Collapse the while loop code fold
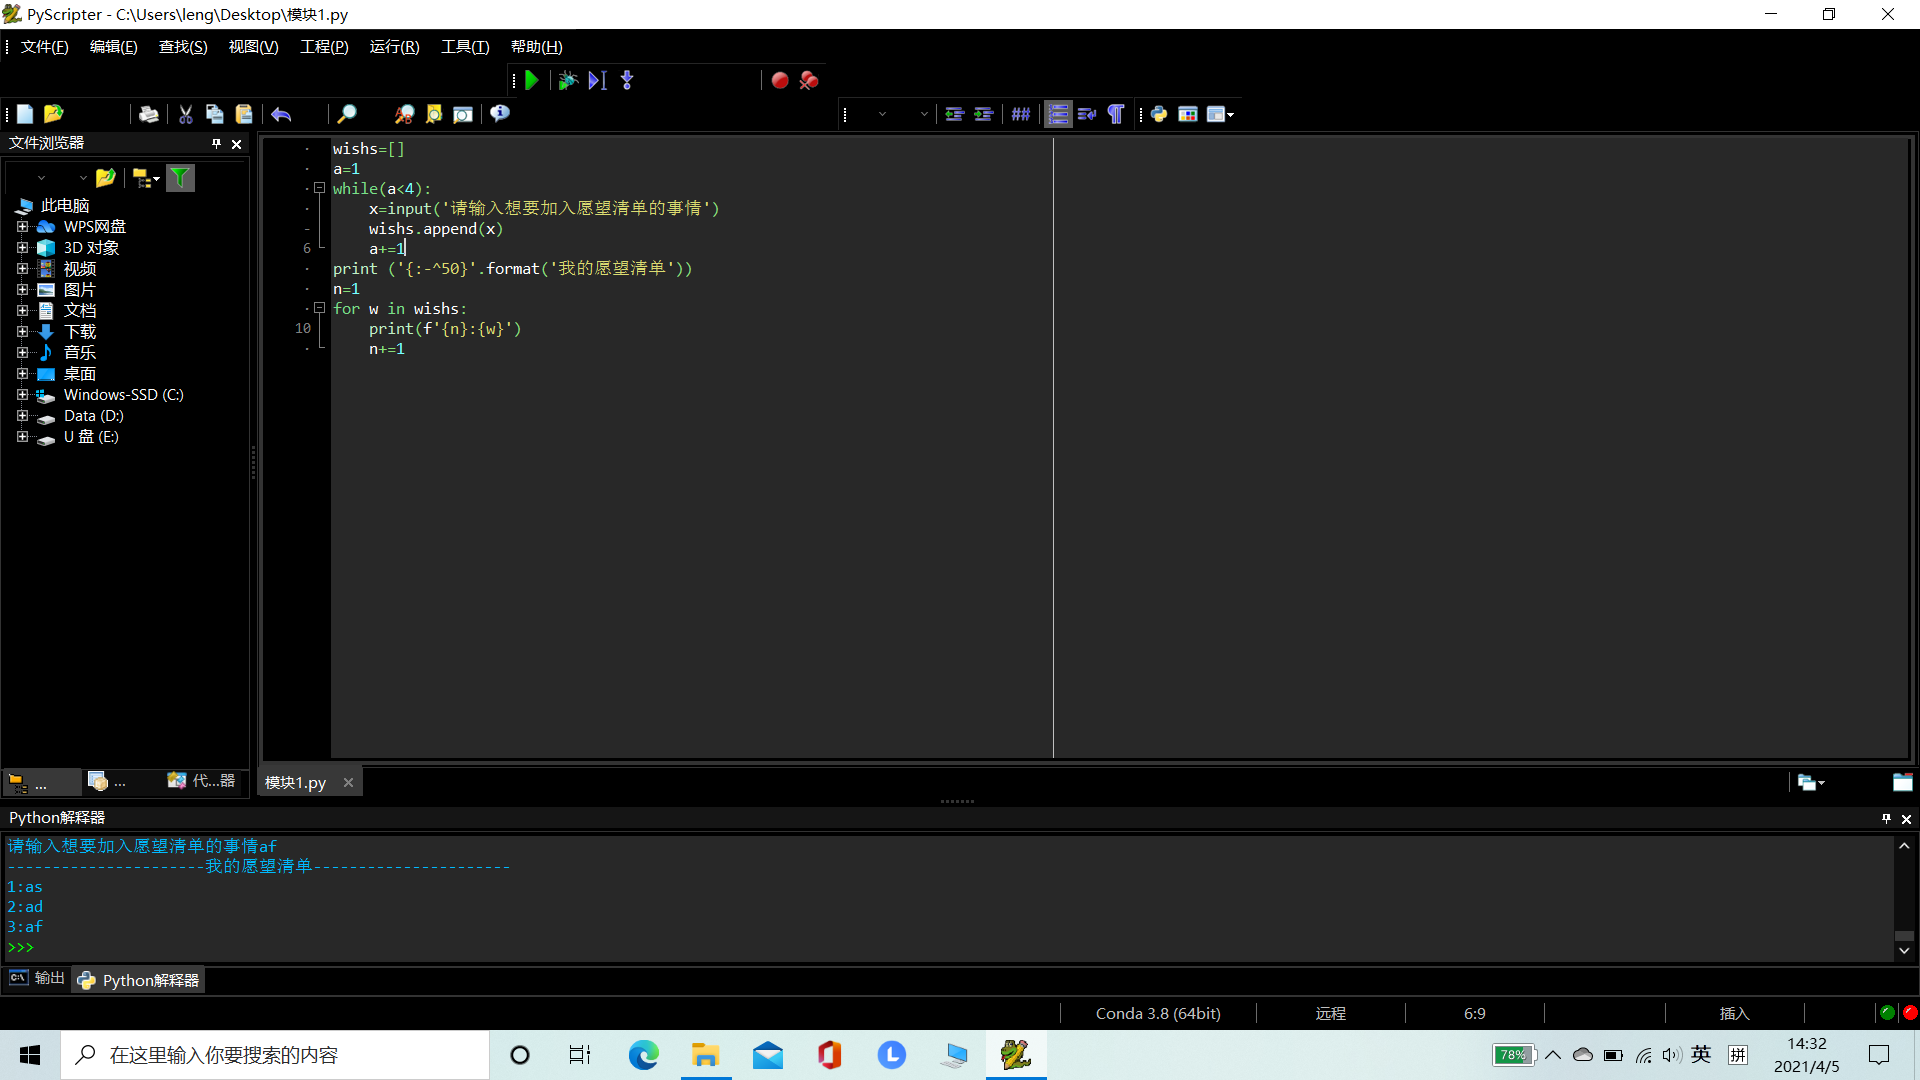The height and width of the screenshot is (1080, 1920). point(319,188)
